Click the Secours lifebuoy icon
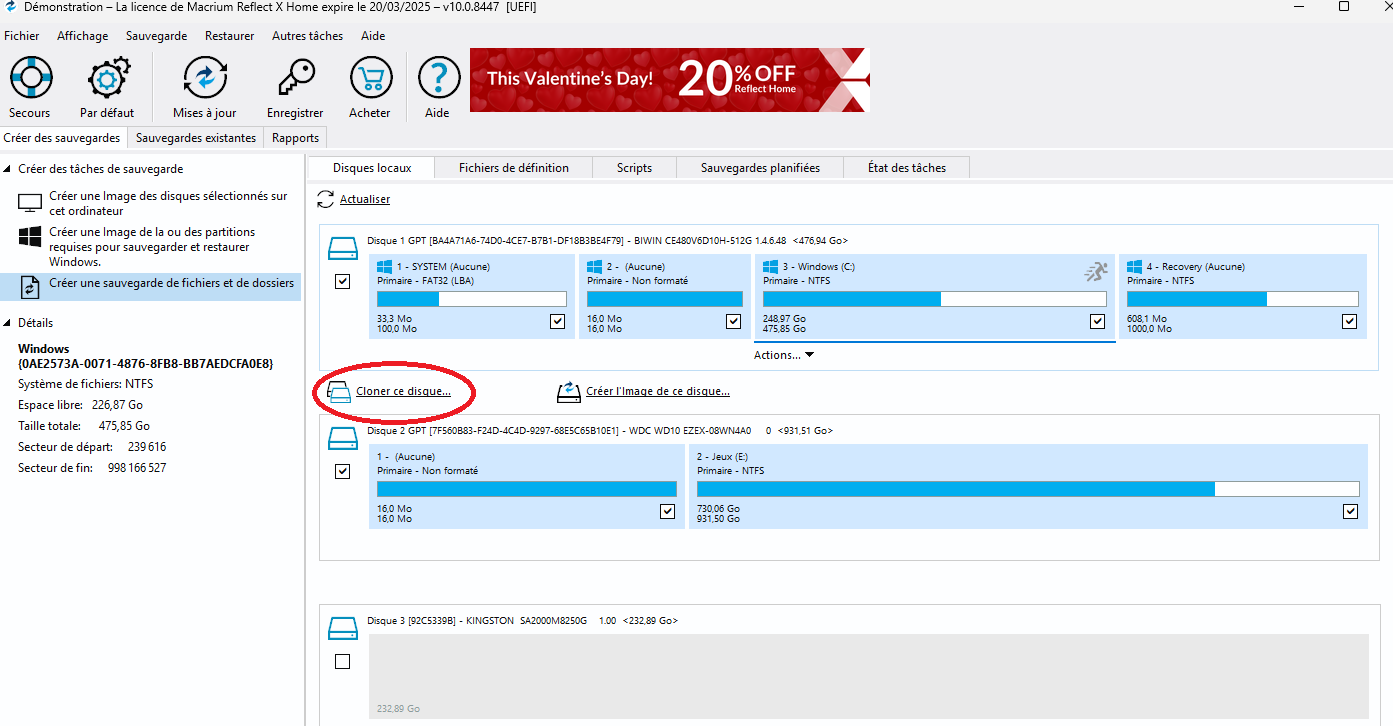The image size is (1393, 726). (x=30, y=79)
